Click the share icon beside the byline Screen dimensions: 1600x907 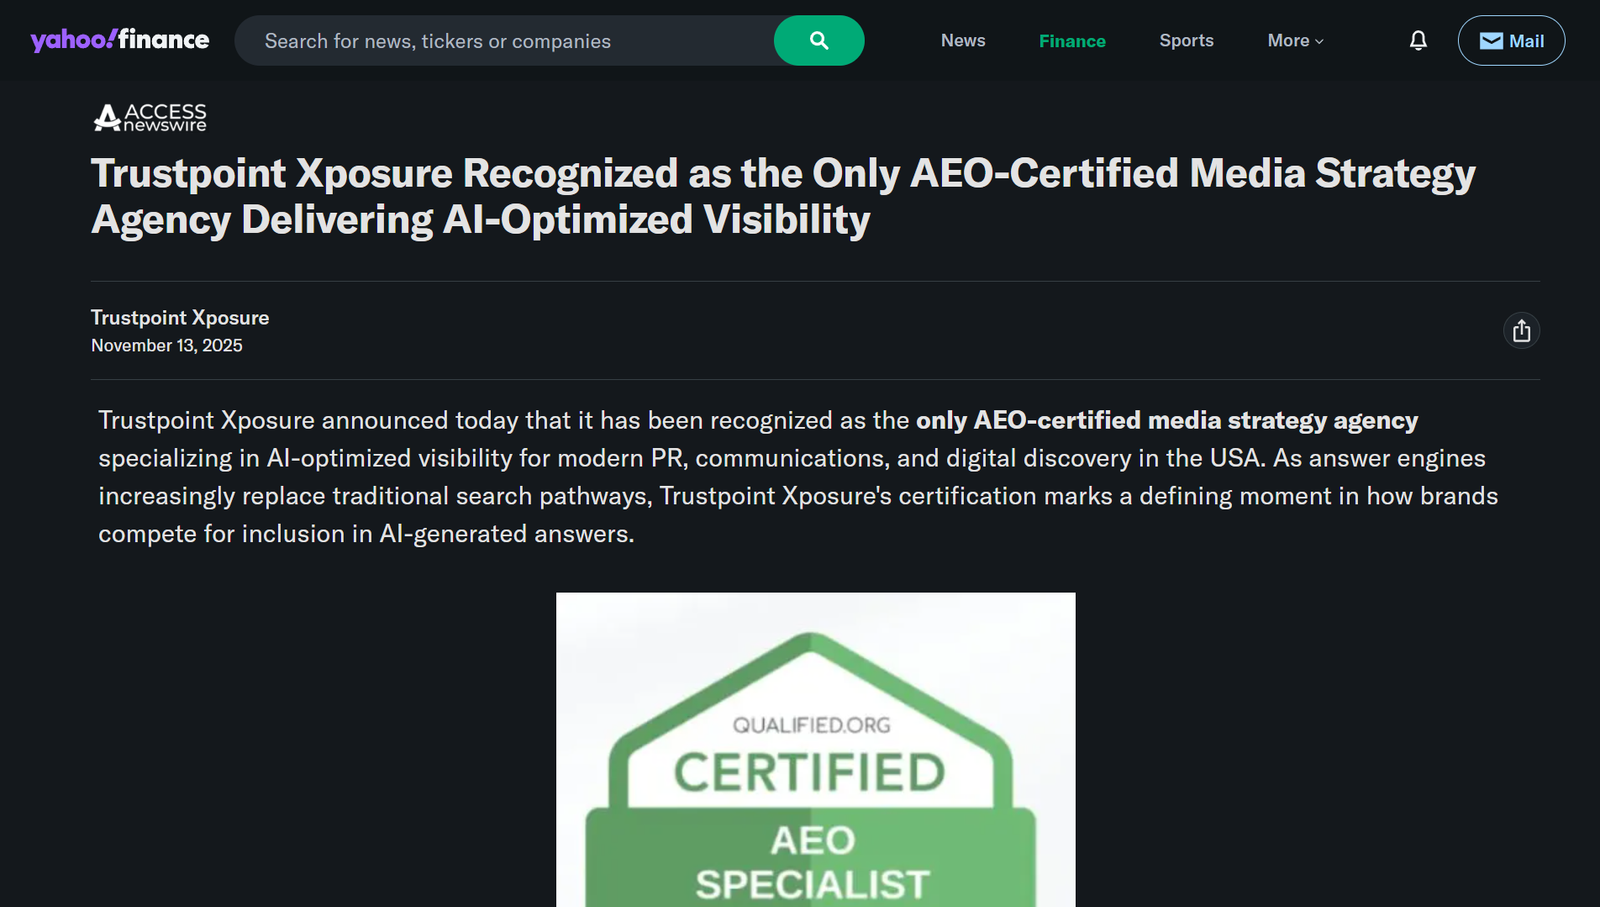tap(1521, 330)
